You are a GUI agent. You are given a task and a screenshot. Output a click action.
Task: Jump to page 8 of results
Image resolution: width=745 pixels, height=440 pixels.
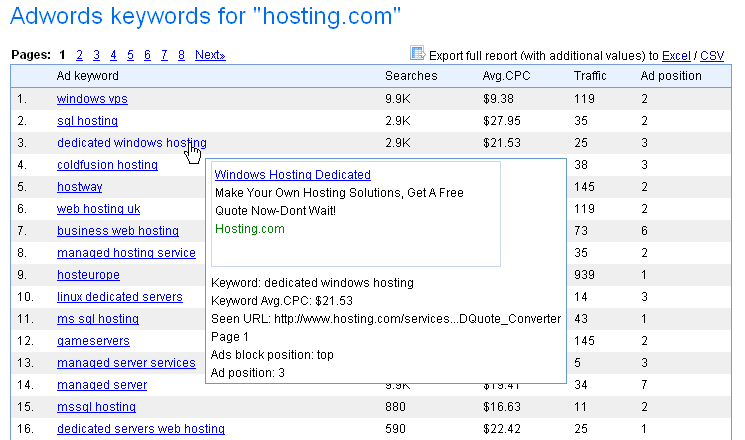click(x=181, y=55)
